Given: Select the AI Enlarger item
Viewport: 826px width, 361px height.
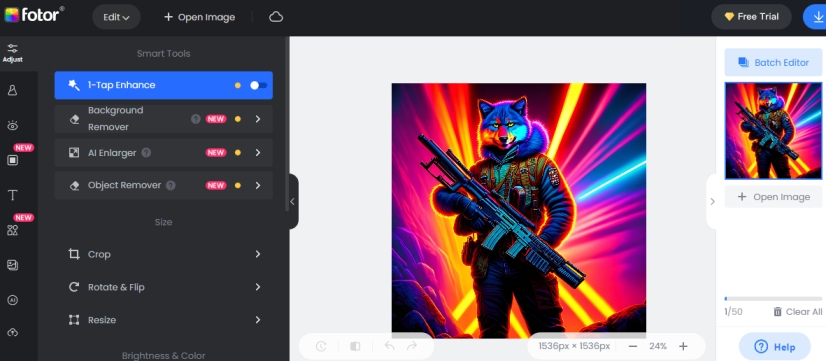Looking at the screenshot, I should [x=164, y=153].
